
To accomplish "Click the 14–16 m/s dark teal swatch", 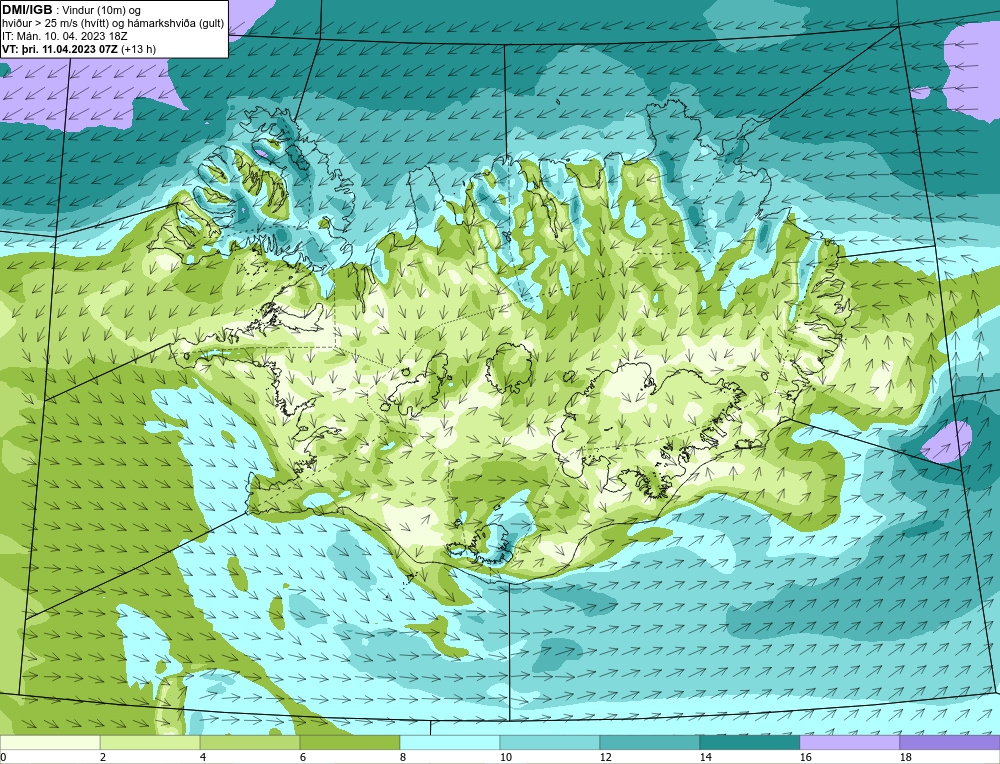I will [x=750, y=742].
